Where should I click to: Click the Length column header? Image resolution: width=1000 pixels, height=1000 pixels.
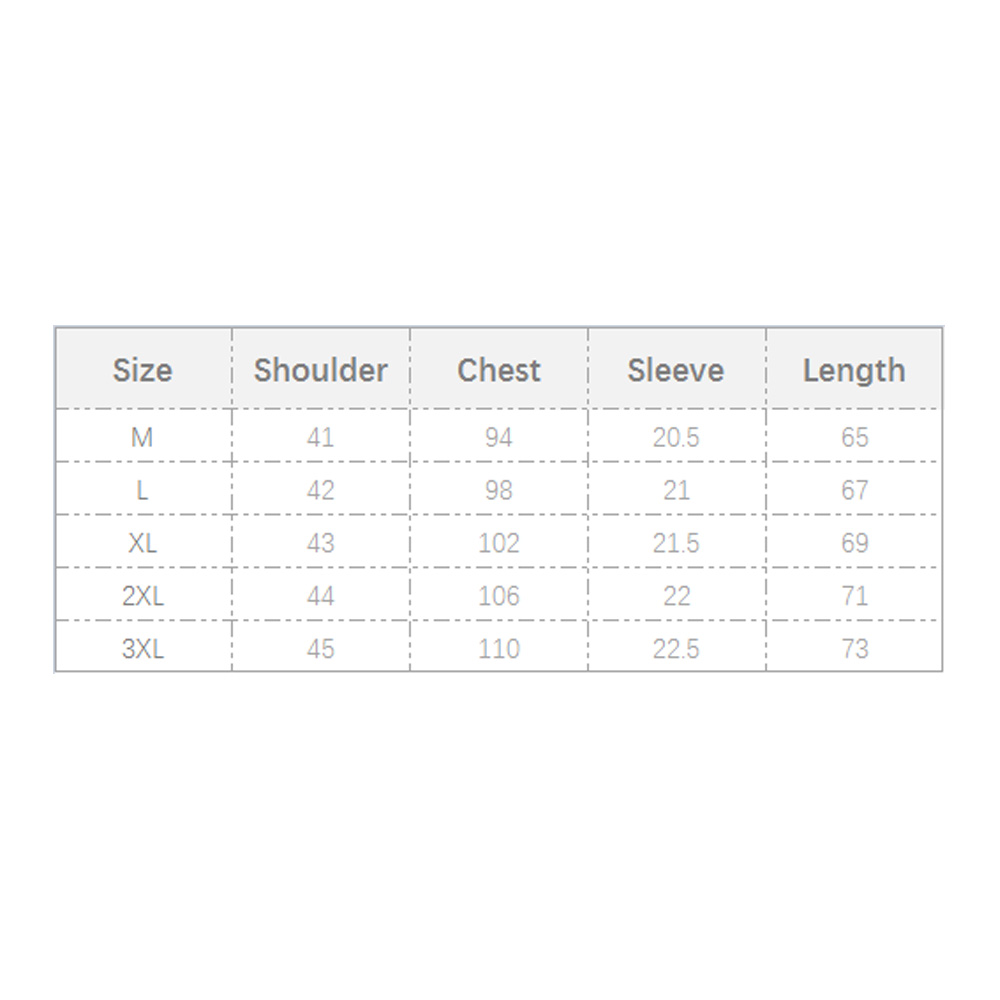point(854,370)
